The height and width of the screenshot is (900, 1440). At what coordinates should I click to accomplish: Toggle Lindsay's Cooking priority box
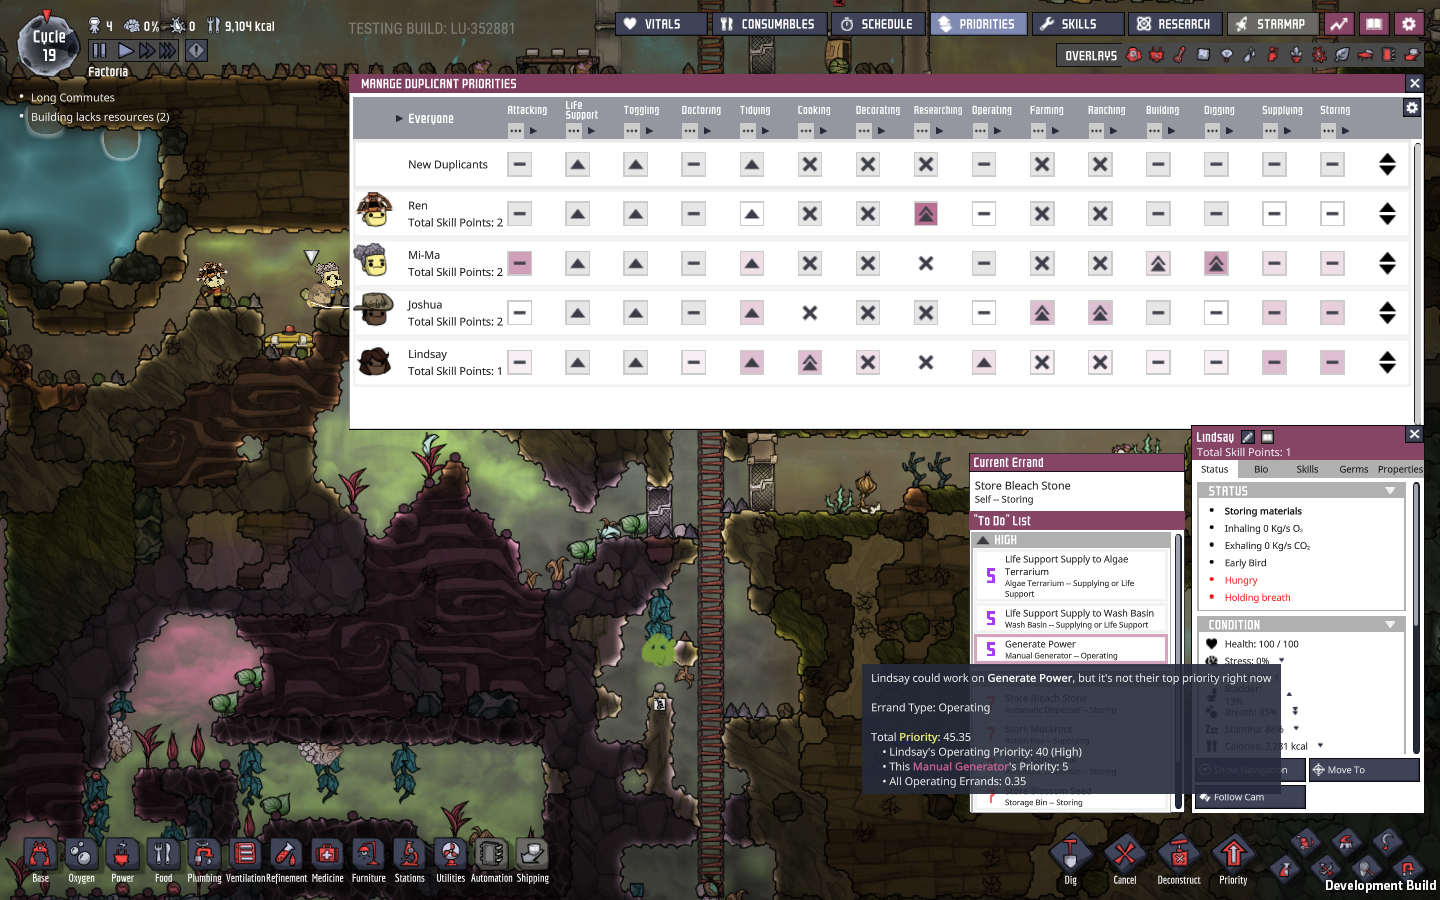click(810, 363)
